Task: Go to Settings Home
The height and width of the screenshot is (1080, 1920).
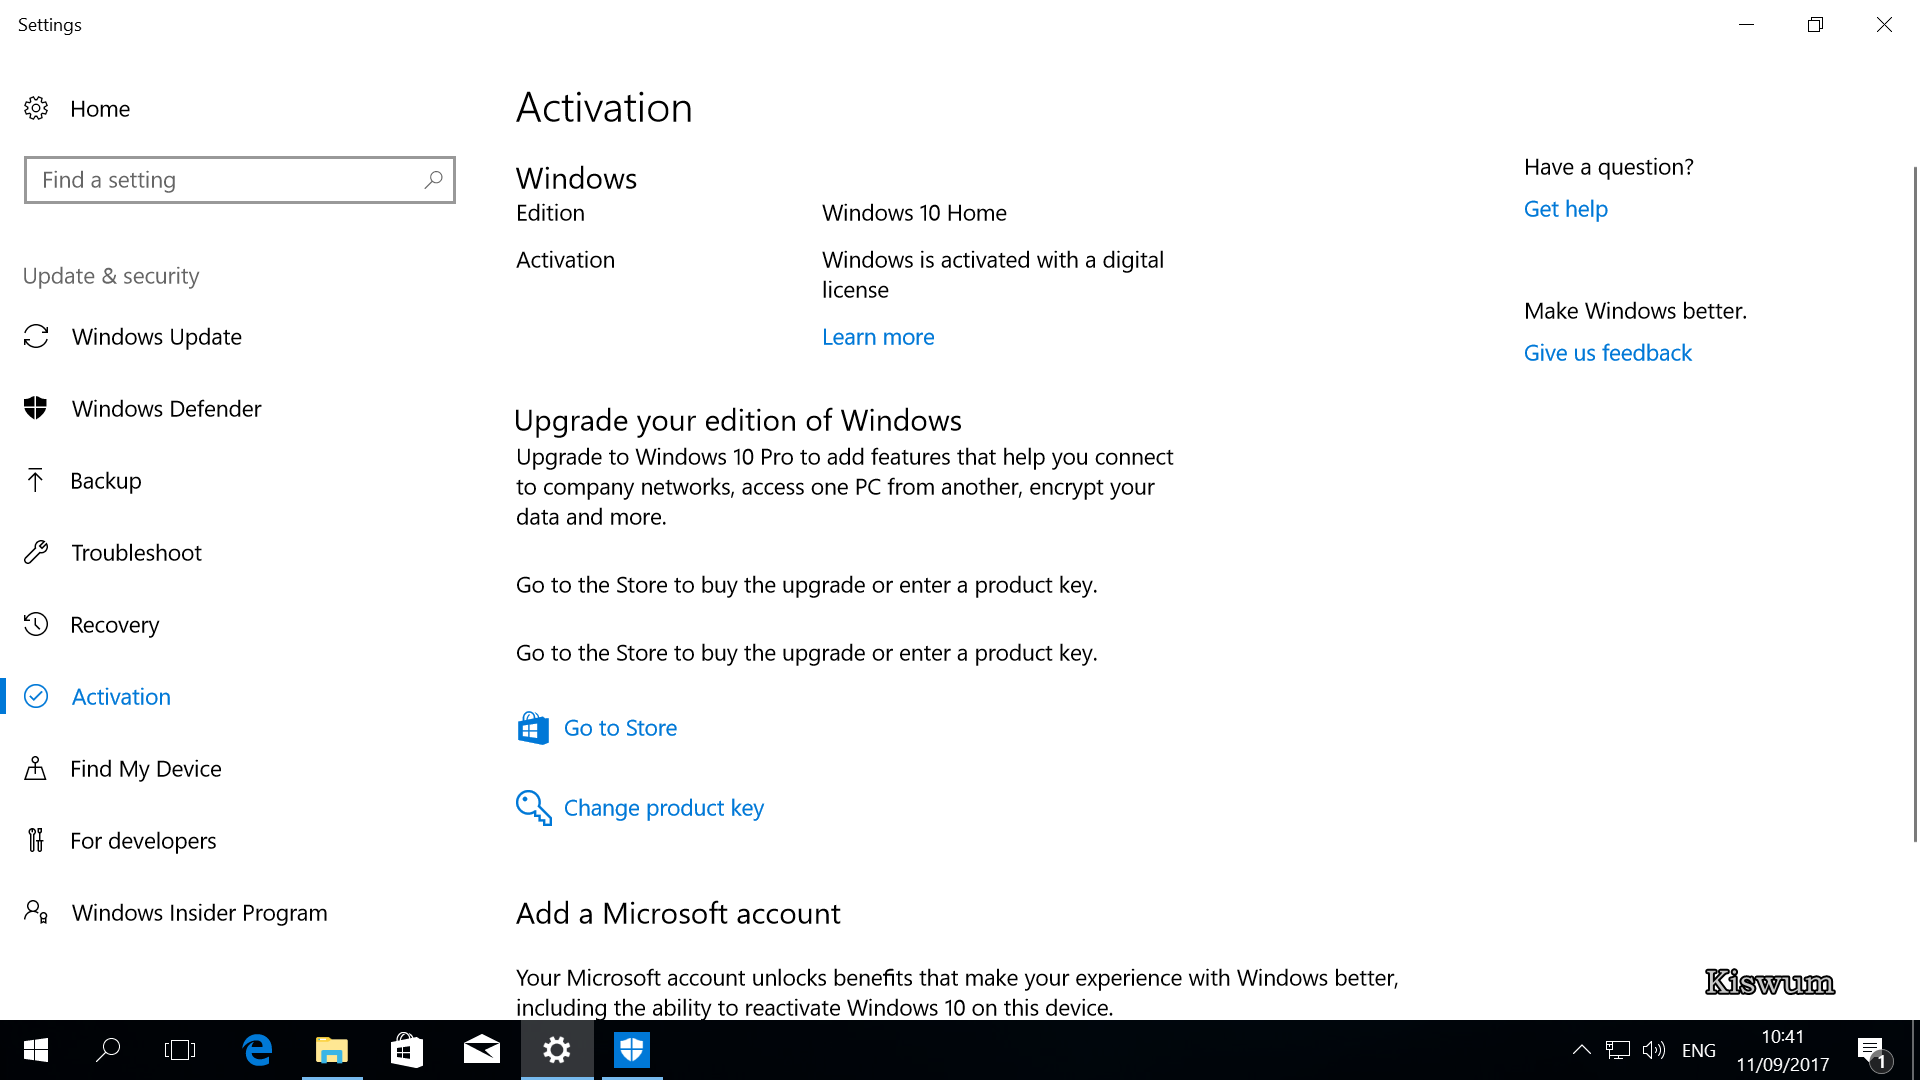Action: tap(100, 109)
